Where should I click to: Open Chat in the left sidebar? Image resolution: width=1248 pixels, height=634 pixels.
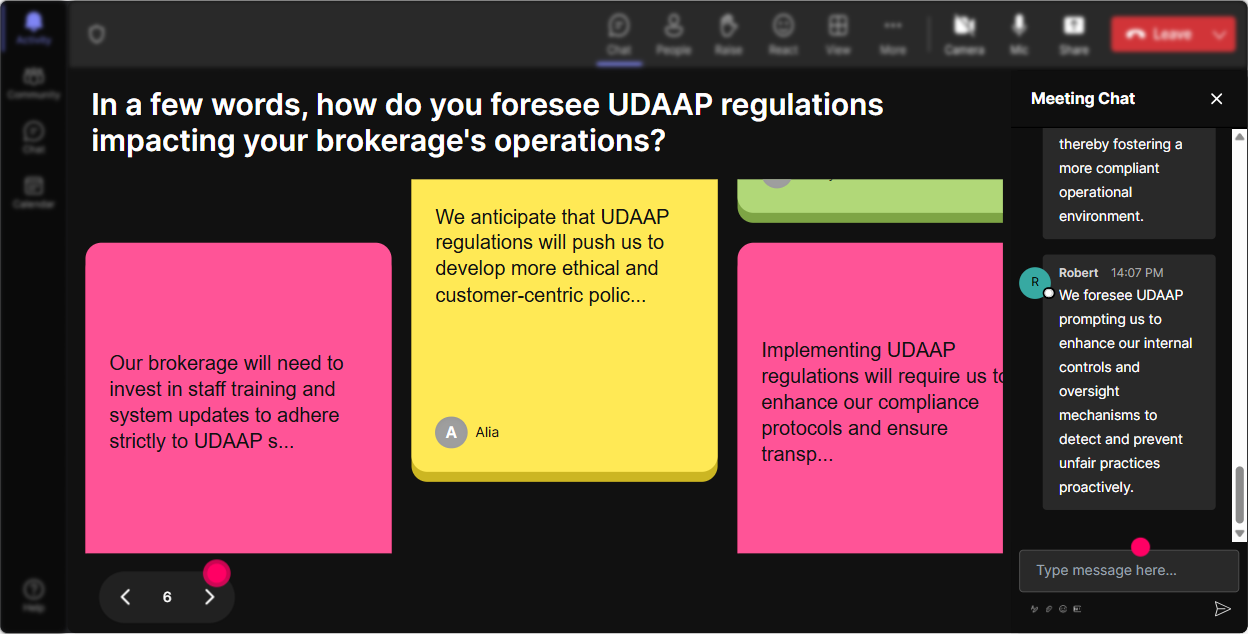[34, 138]
